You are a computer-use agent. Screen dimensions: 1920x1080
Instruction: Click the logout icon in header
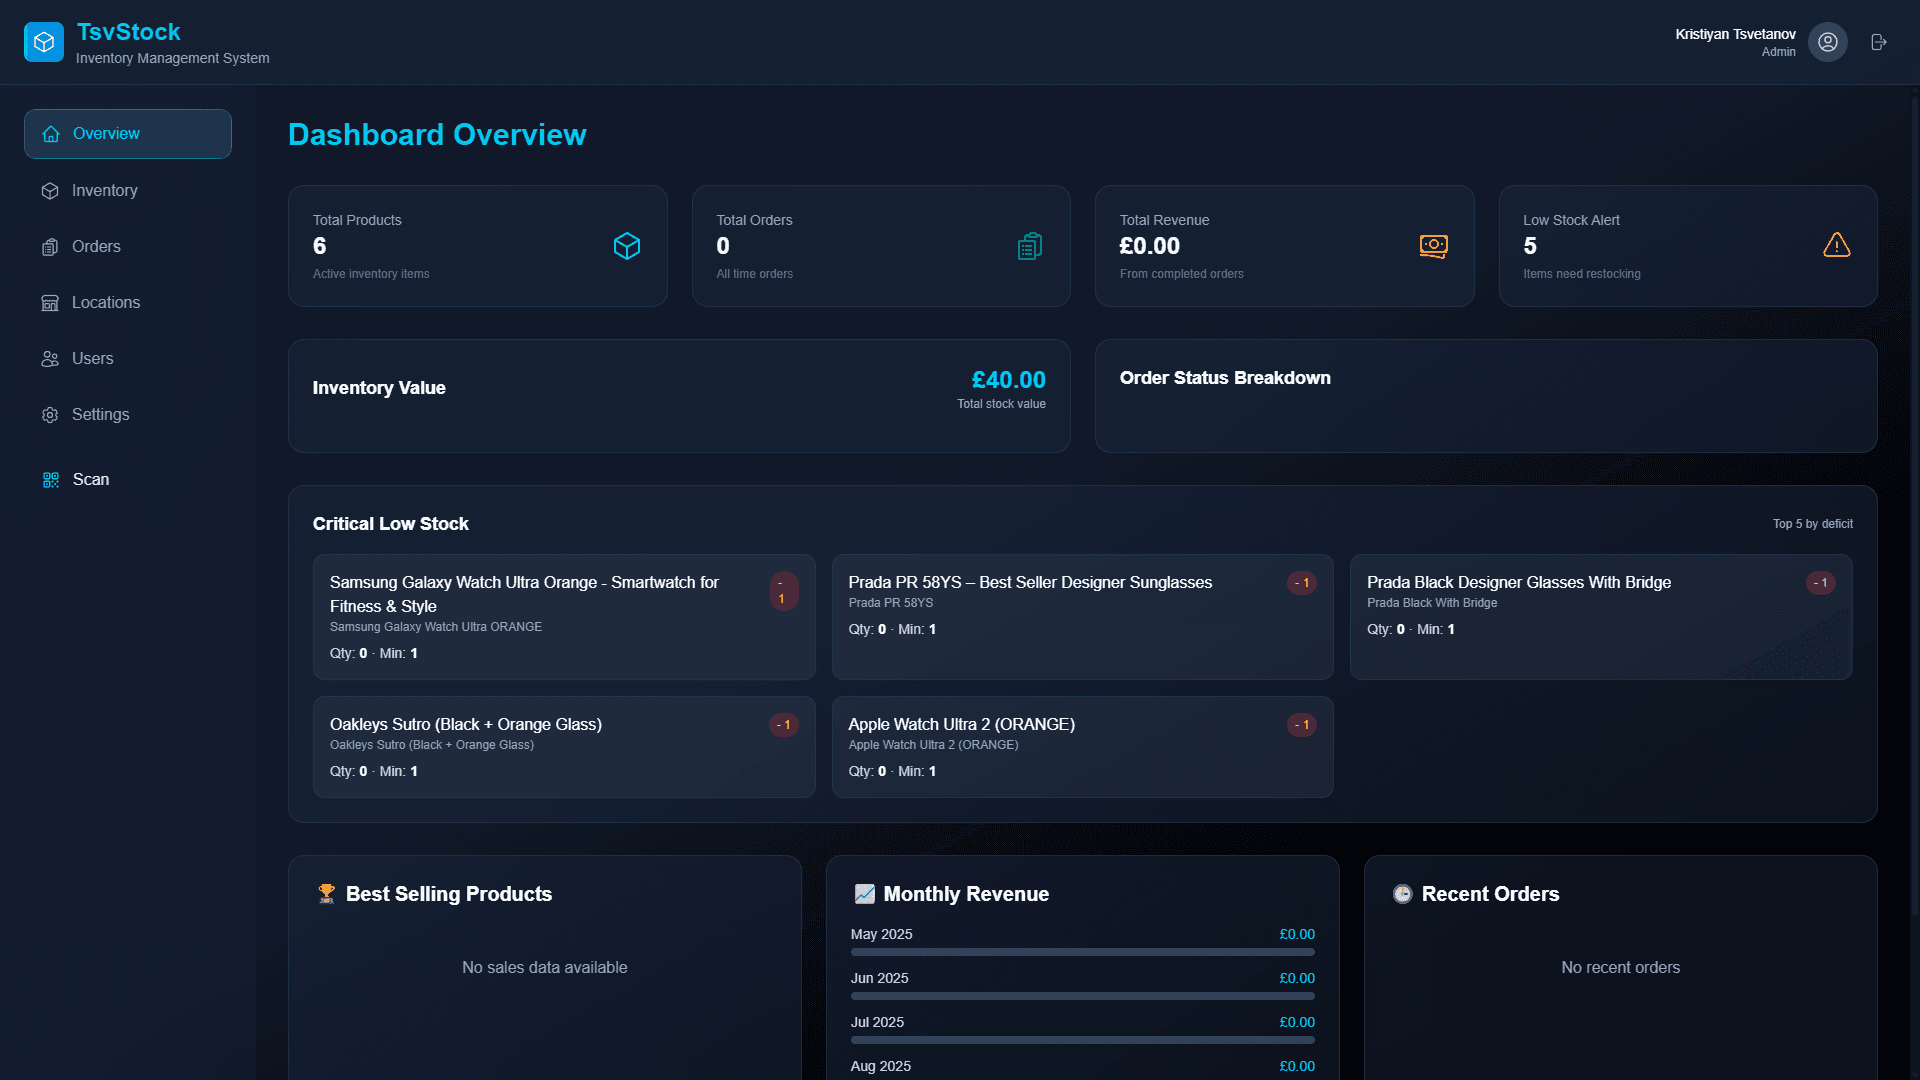[x=1879, y=42]
